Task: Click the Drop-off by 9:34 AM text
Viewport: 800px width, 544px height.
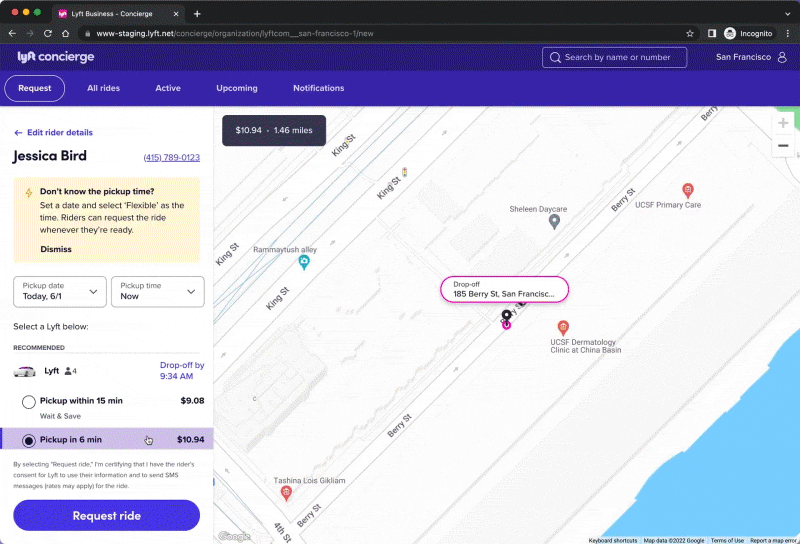Action: (x=182, y=371)
